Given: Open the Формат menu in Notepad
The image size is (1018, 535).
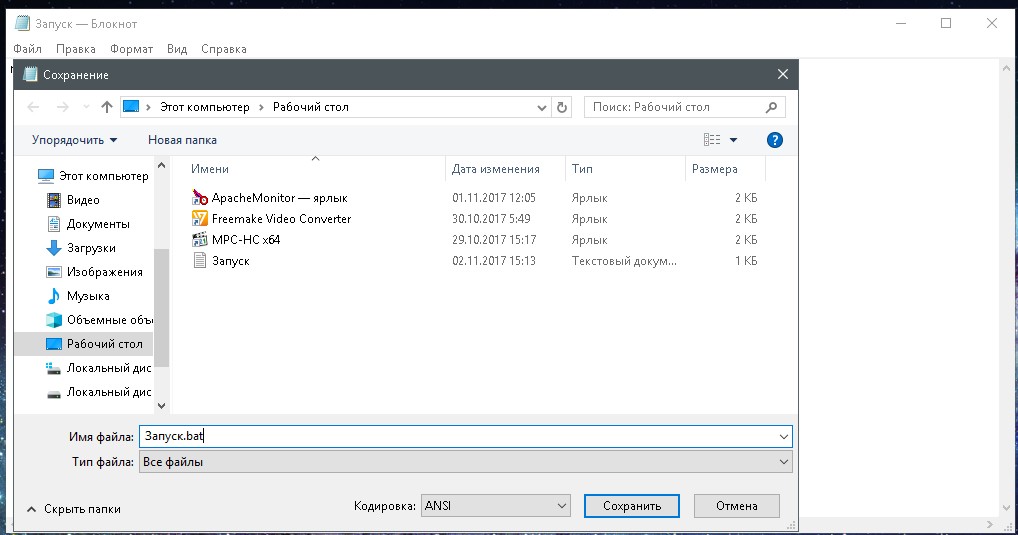Looking at the screenshot, I should pos(131,49).
